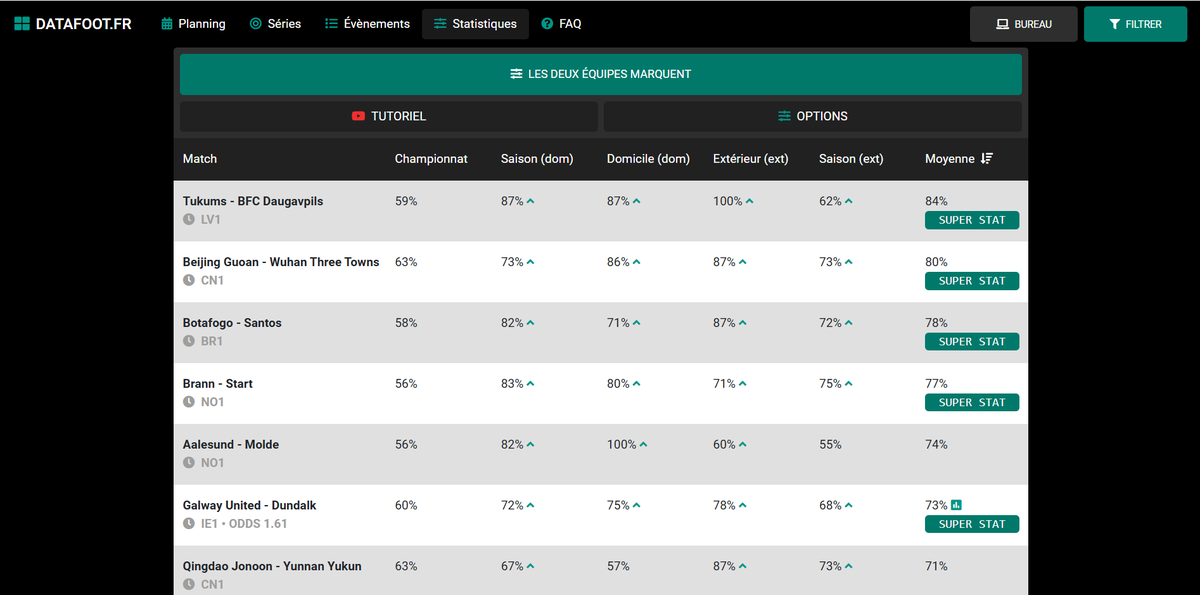Click the clock icon beside IE1
Screen dimensions: 1200x595
(x=189, y=524)
